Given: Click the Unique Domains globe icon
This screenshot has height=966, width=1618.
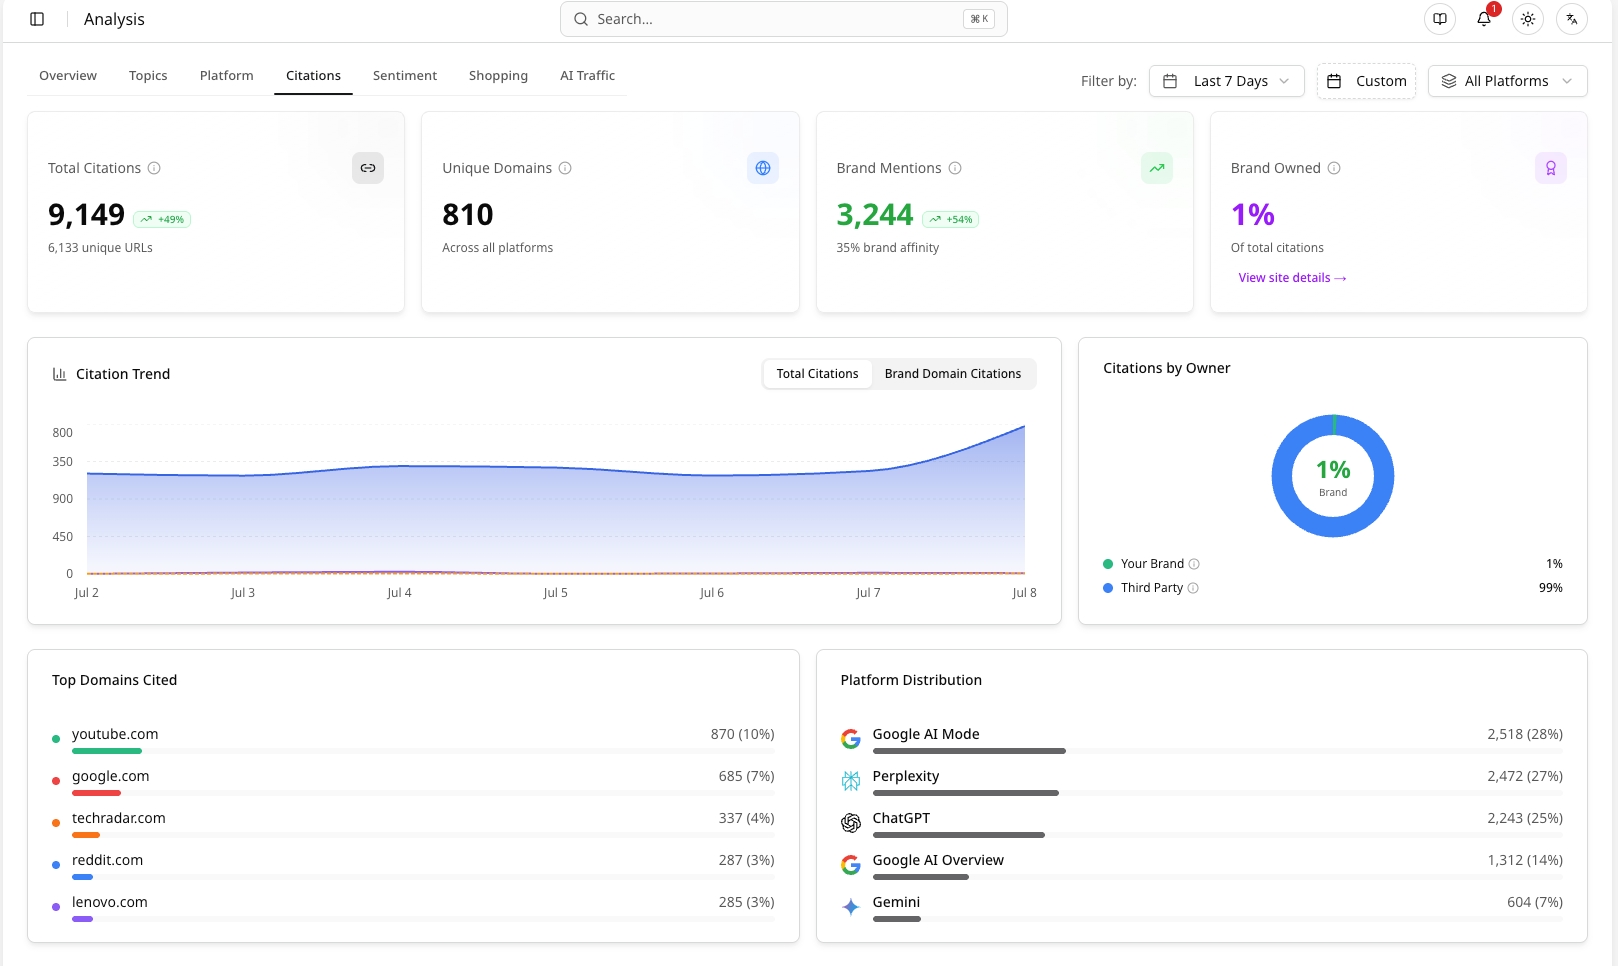Looking at the screenshot, I should point(763,168).
